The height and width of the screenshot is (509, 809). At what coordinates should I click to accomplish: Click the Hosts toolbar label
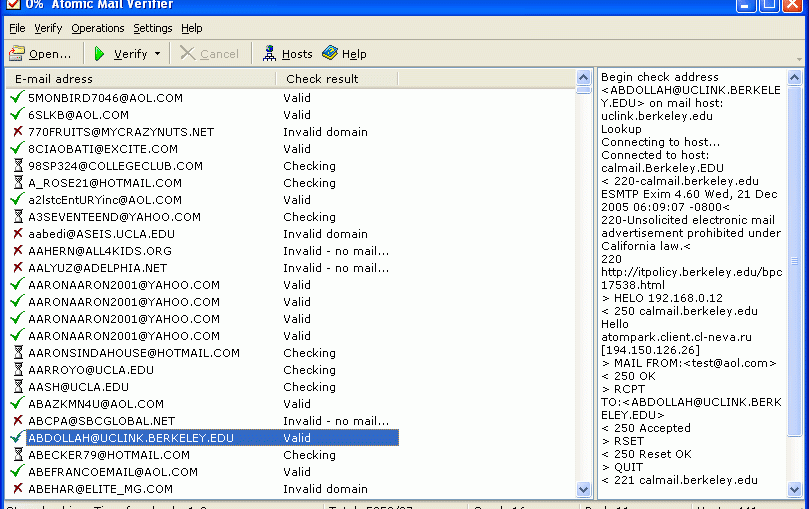click(x=297, y=54)
